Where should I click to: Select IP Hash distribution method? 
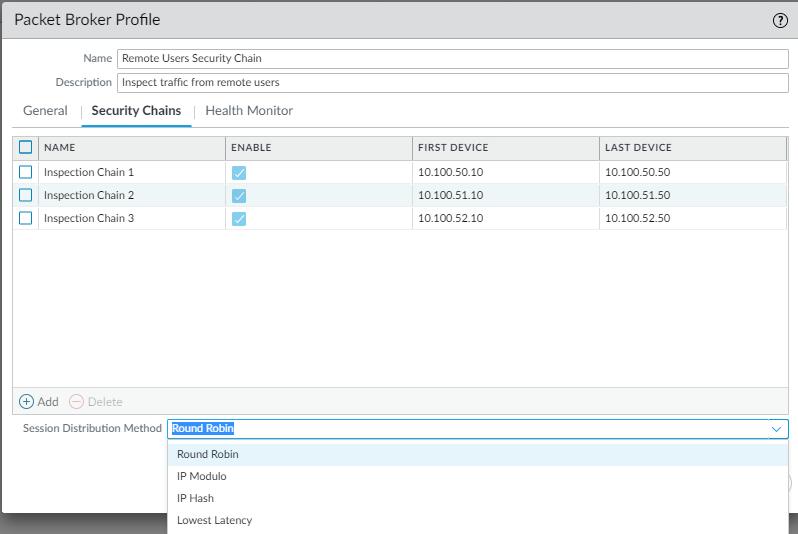(x=195, y=498)
